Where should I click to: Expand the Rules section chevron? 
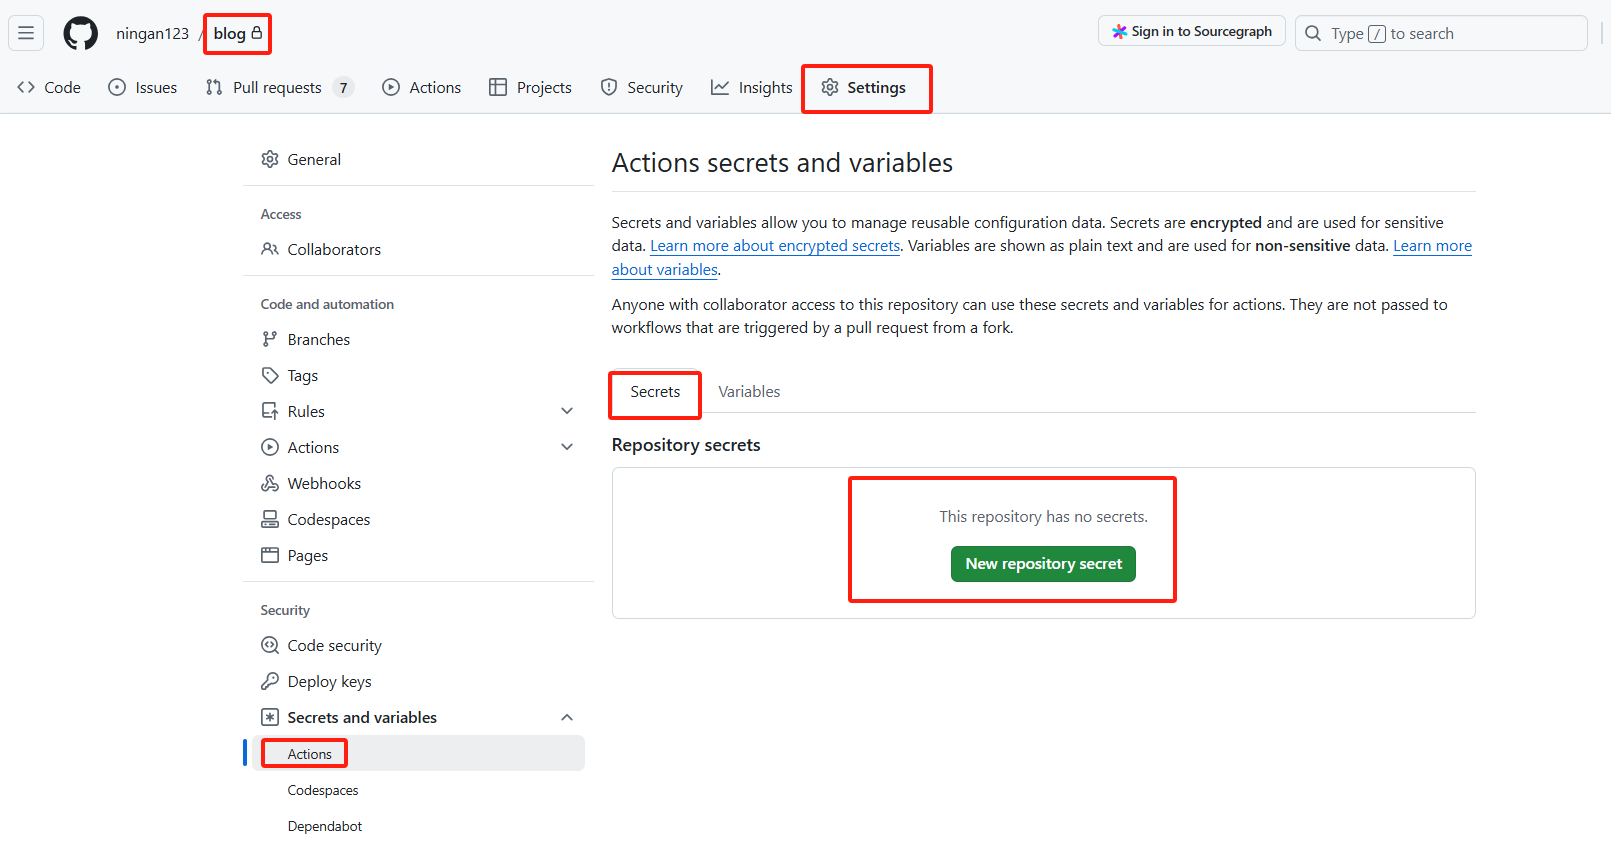(567, 411)
